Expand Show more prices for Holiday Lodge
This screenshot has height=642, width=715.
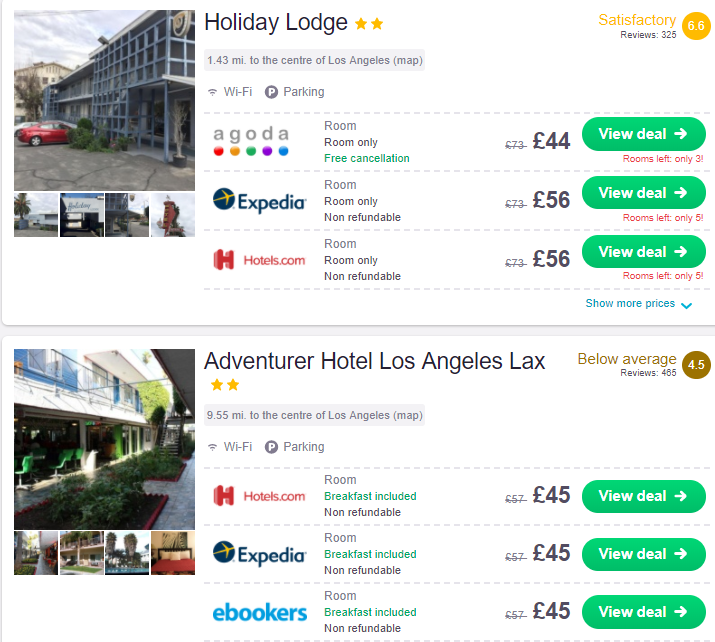[x=638, y=304]
